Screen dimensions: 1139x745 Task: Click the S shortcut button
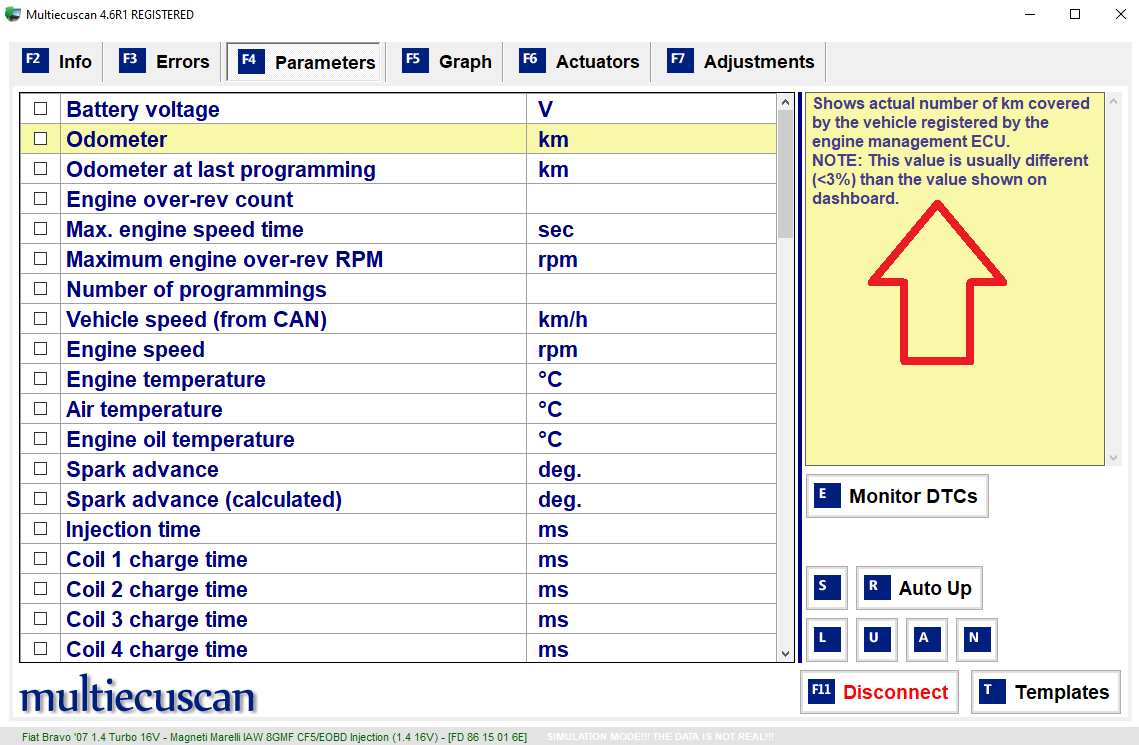click(x=826, y=588)
